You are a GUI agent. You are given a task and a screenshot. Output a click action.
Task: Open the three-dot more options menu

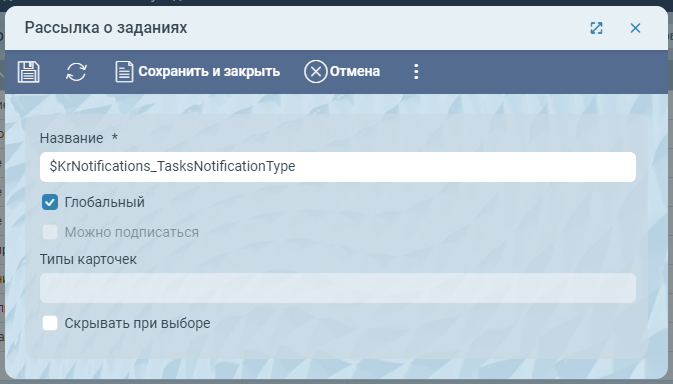[x=416, y=72]
